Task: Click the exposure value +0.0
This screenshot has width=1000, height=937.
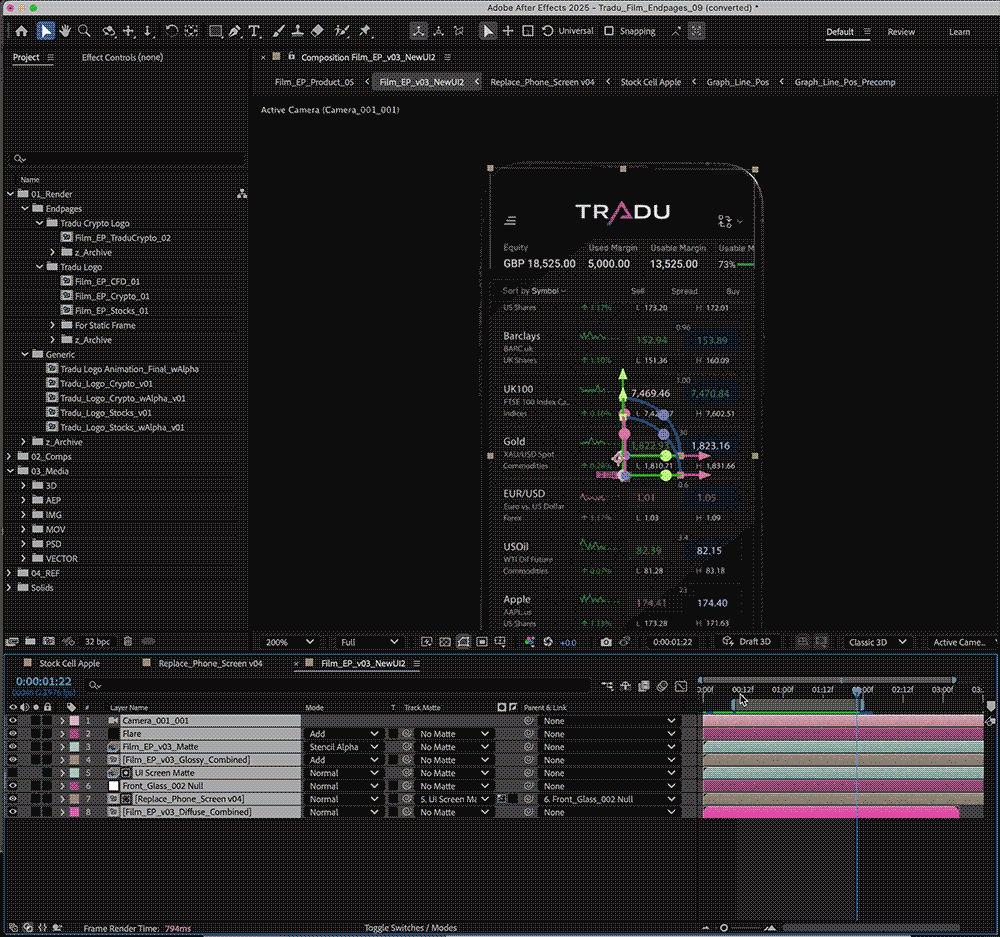Action: 568,642
